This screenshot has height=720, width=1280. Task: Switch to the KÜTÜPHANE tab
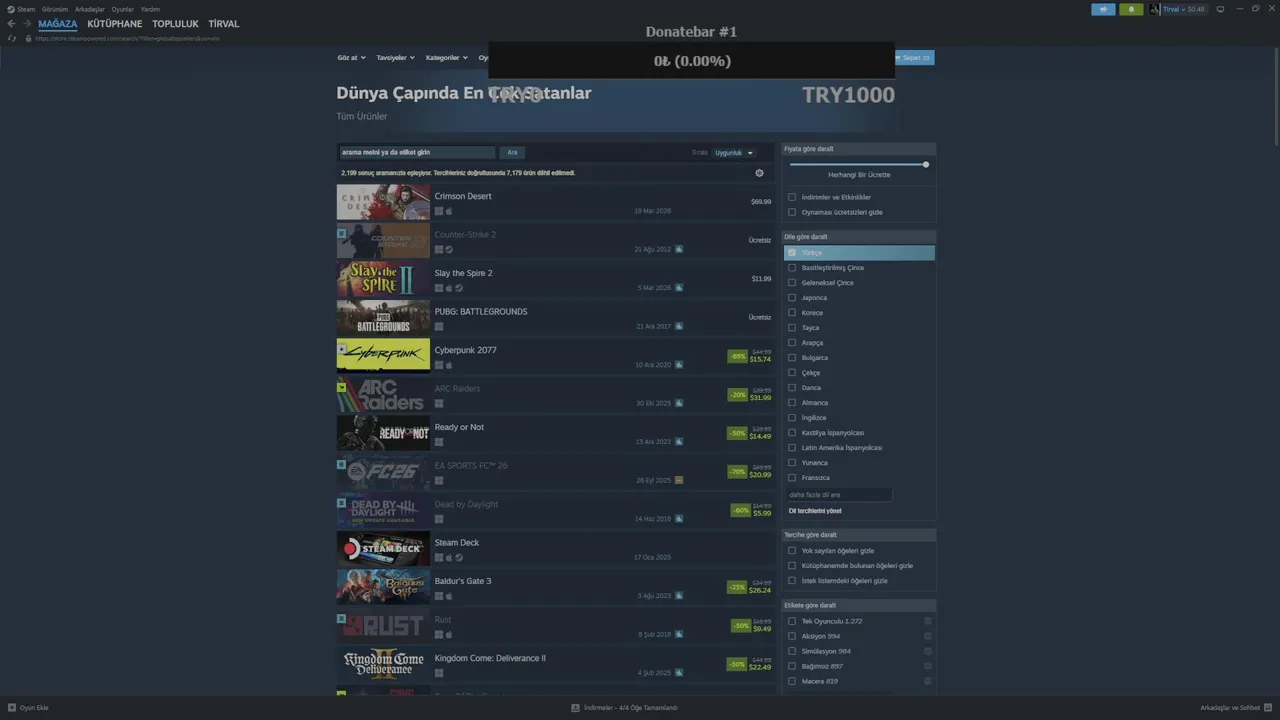pyautogui.click(x=115, y=24)
